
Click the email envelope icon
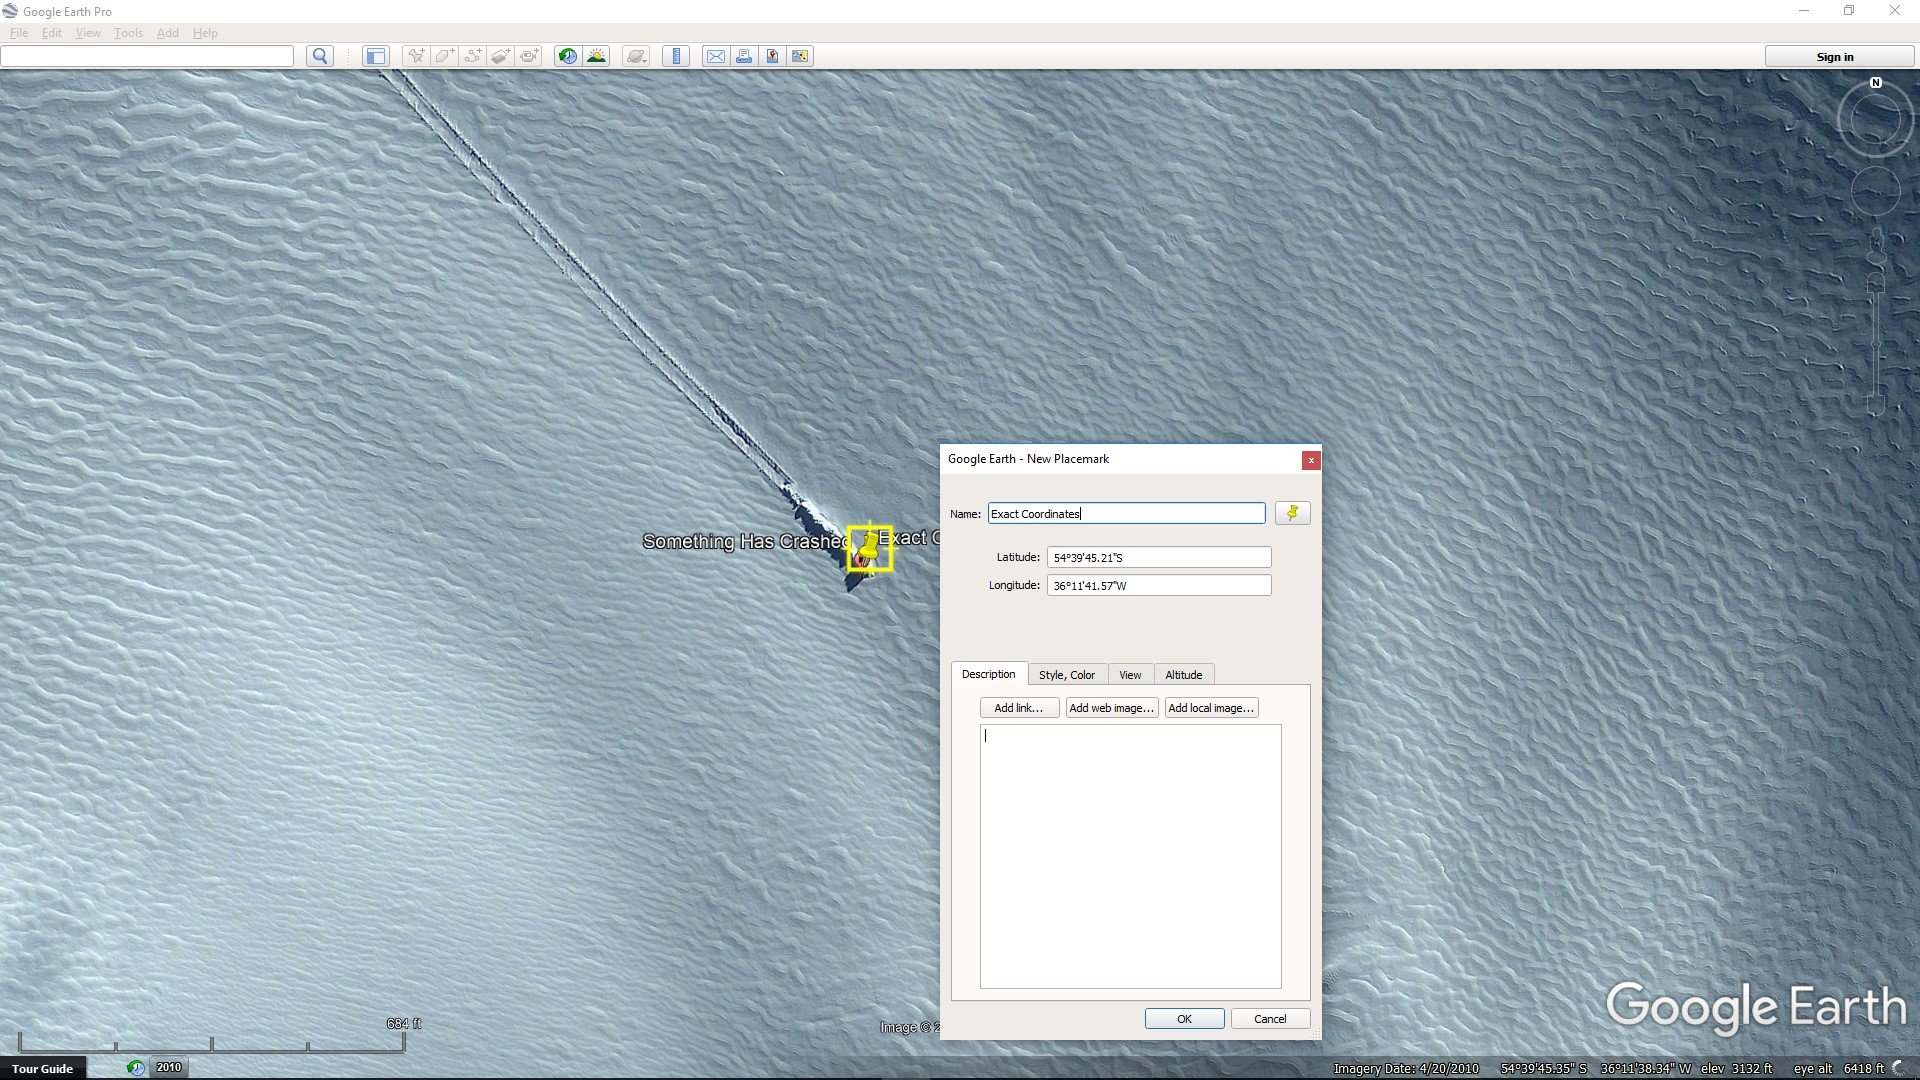coord(715,56)
